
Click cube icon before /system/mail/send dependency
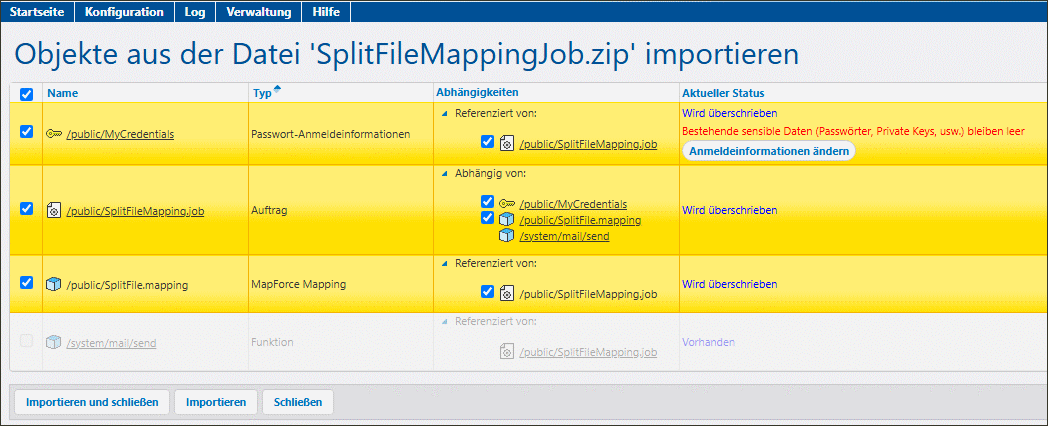507,235
